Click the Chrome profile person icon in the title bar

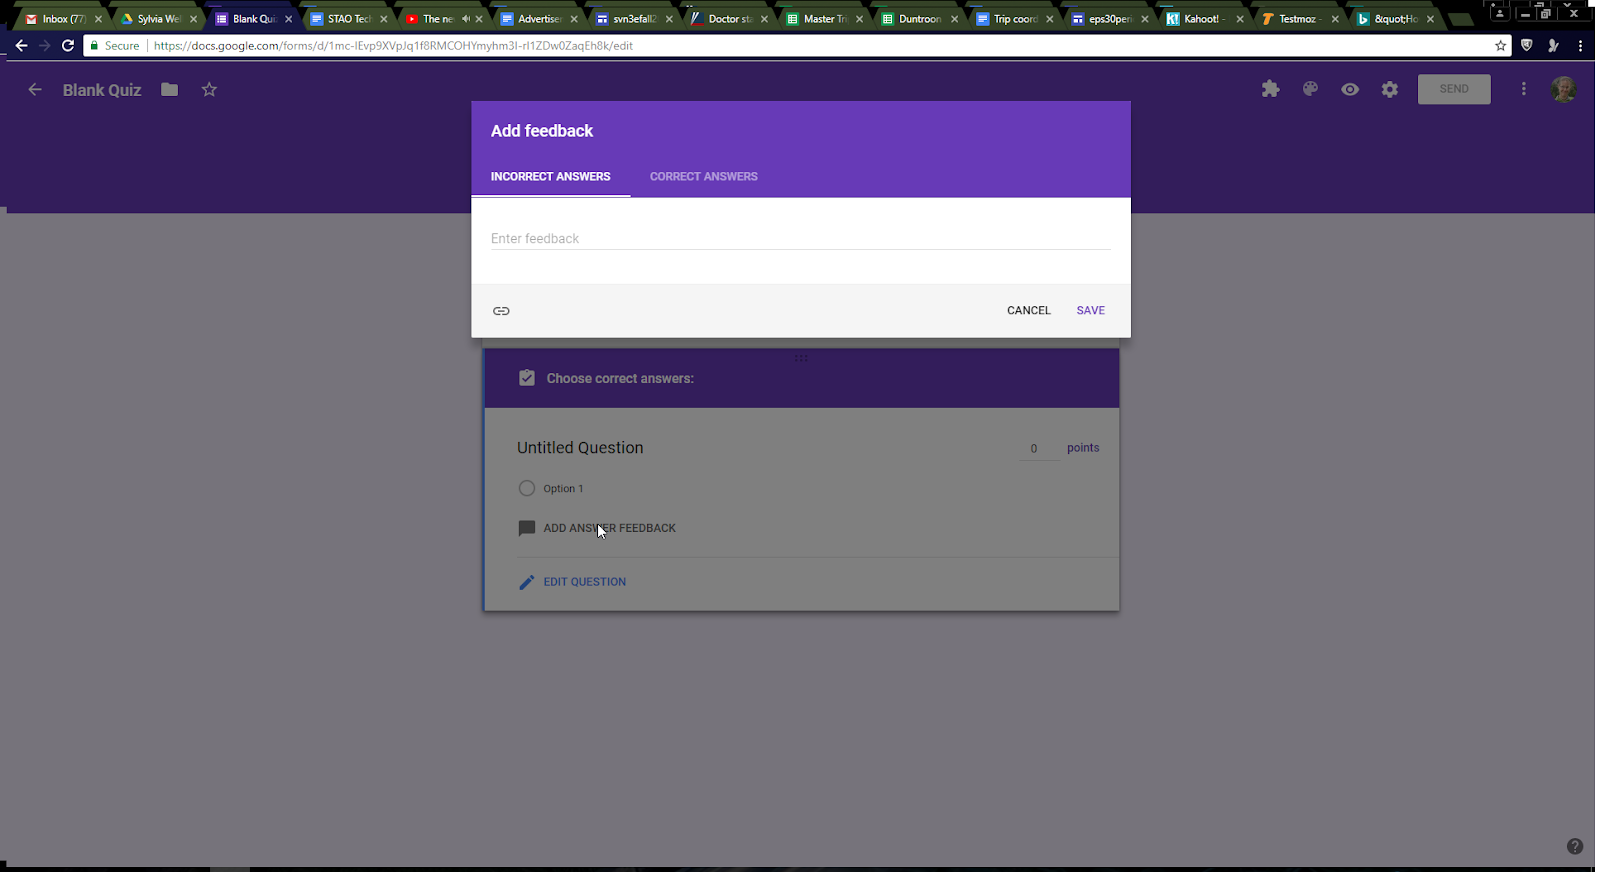1499,13
